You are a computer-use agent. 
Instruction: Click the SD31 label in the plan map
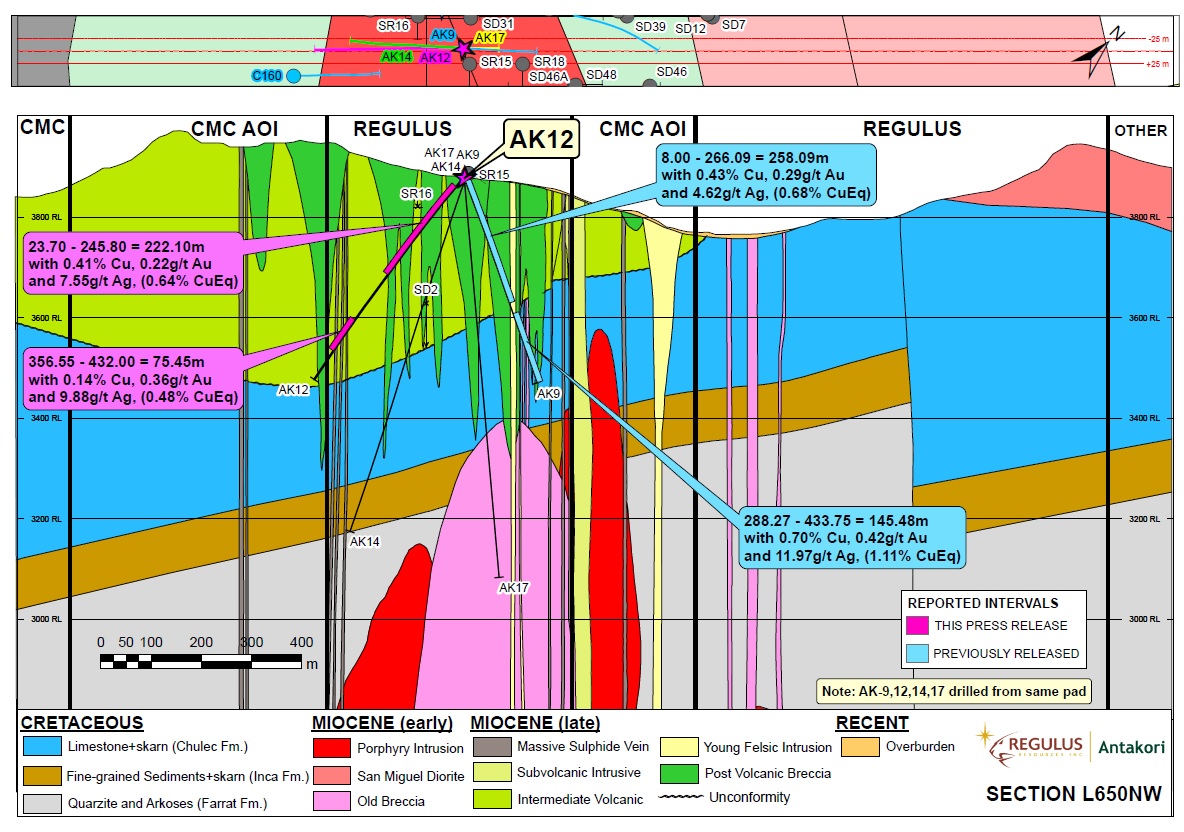click(x=498, y=24)
